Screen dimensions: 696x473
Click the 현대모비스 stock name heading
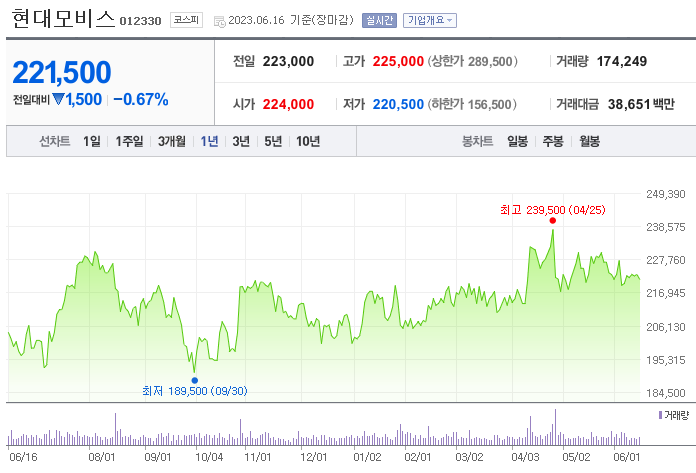click(63, 19)
